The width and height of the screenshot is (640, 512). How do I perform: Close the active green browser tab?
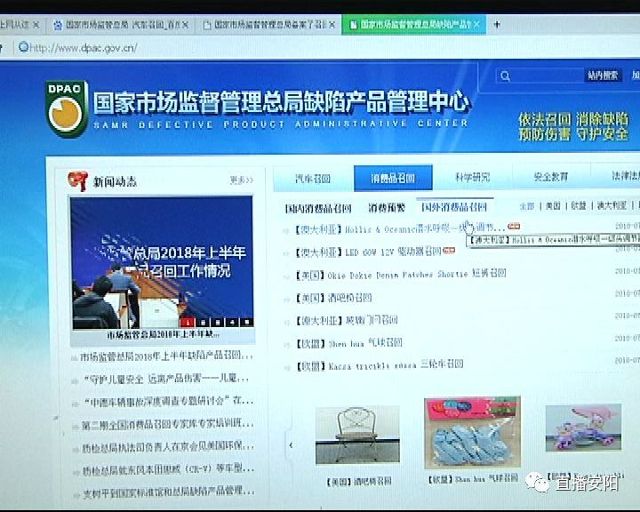476,24
